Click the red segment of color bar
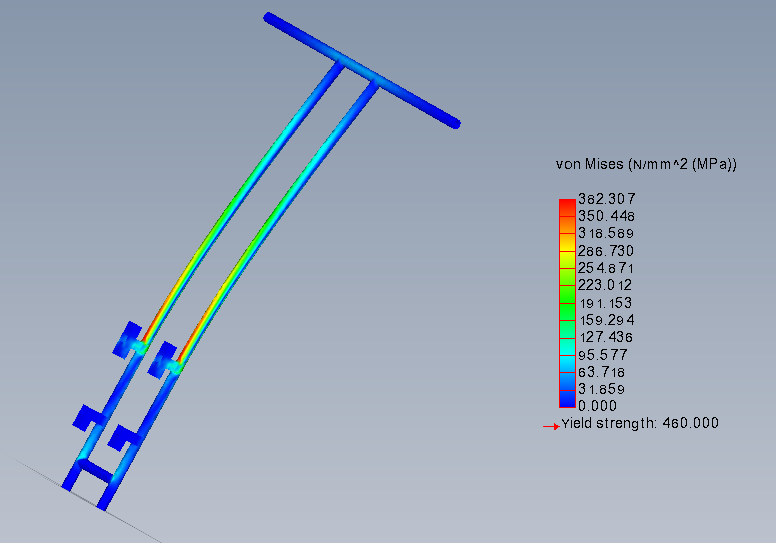Image resolution: width=776 pixels, height=543 pixels. (x=567, y=206)
